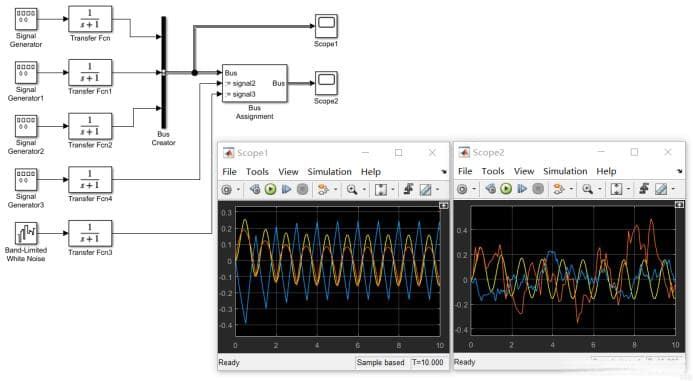This screenshot has height=381, width=693.
Task: Select the Transfer Fcn block at top
Action: [x=90, y=19]
